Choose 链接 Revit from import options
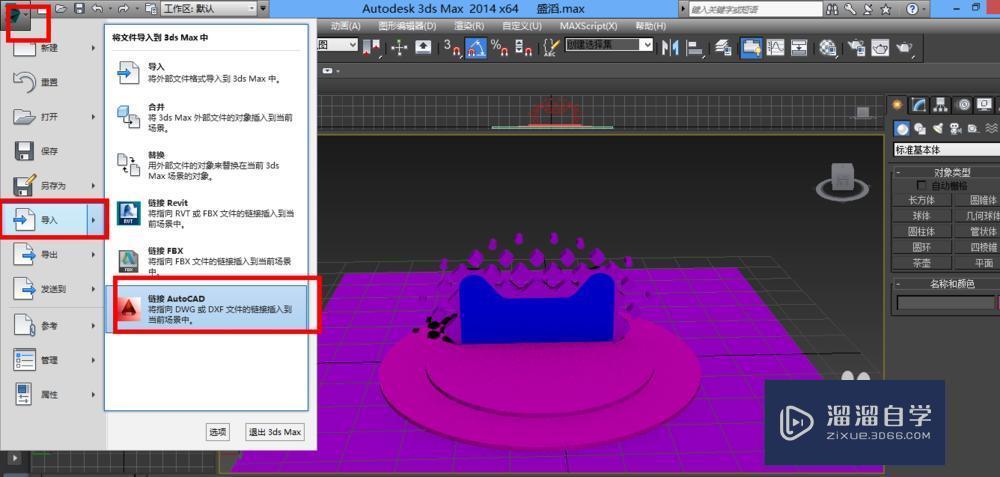 click(206, 213)
